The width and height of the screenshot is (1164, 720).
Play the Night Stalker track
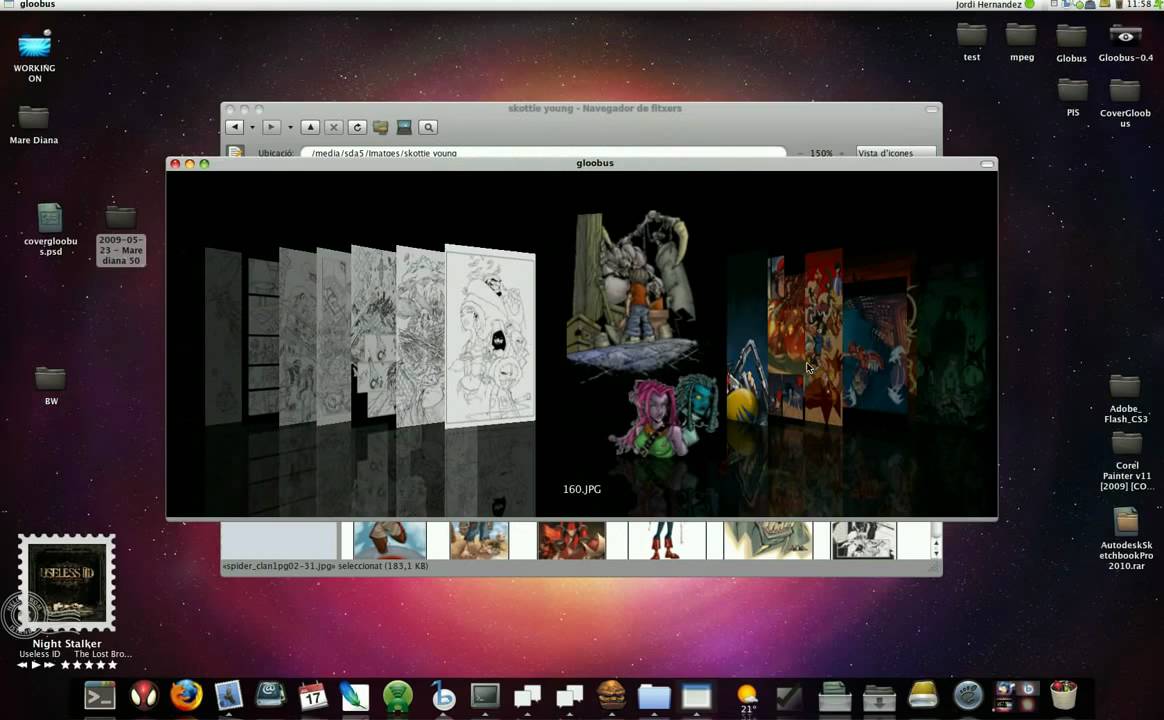pos(36,665)
